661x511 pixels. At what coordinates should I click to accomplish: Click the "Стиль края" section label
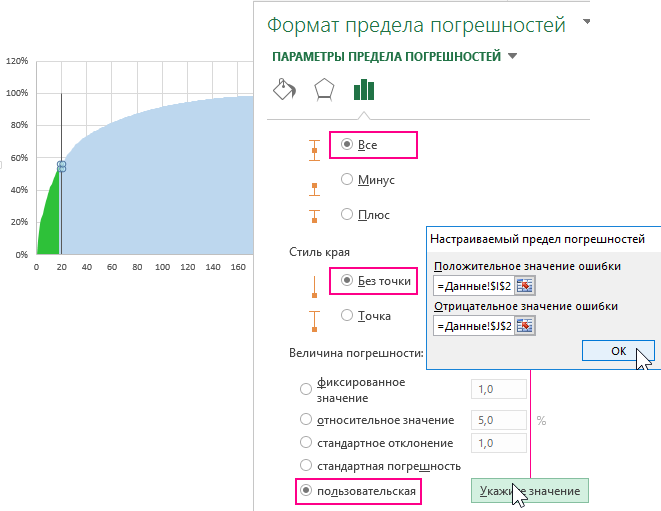tap(319, 252)
